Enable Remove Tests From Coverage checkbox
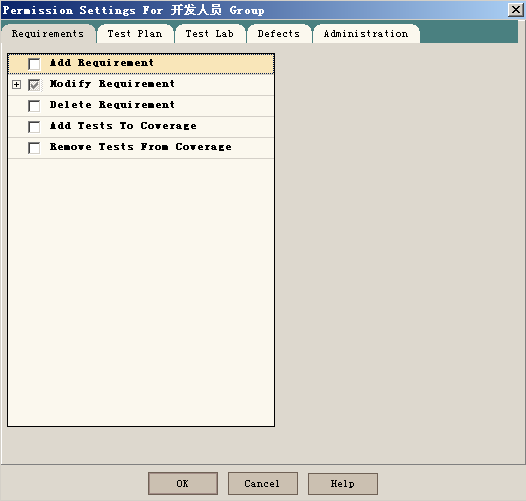 [34, 148]
